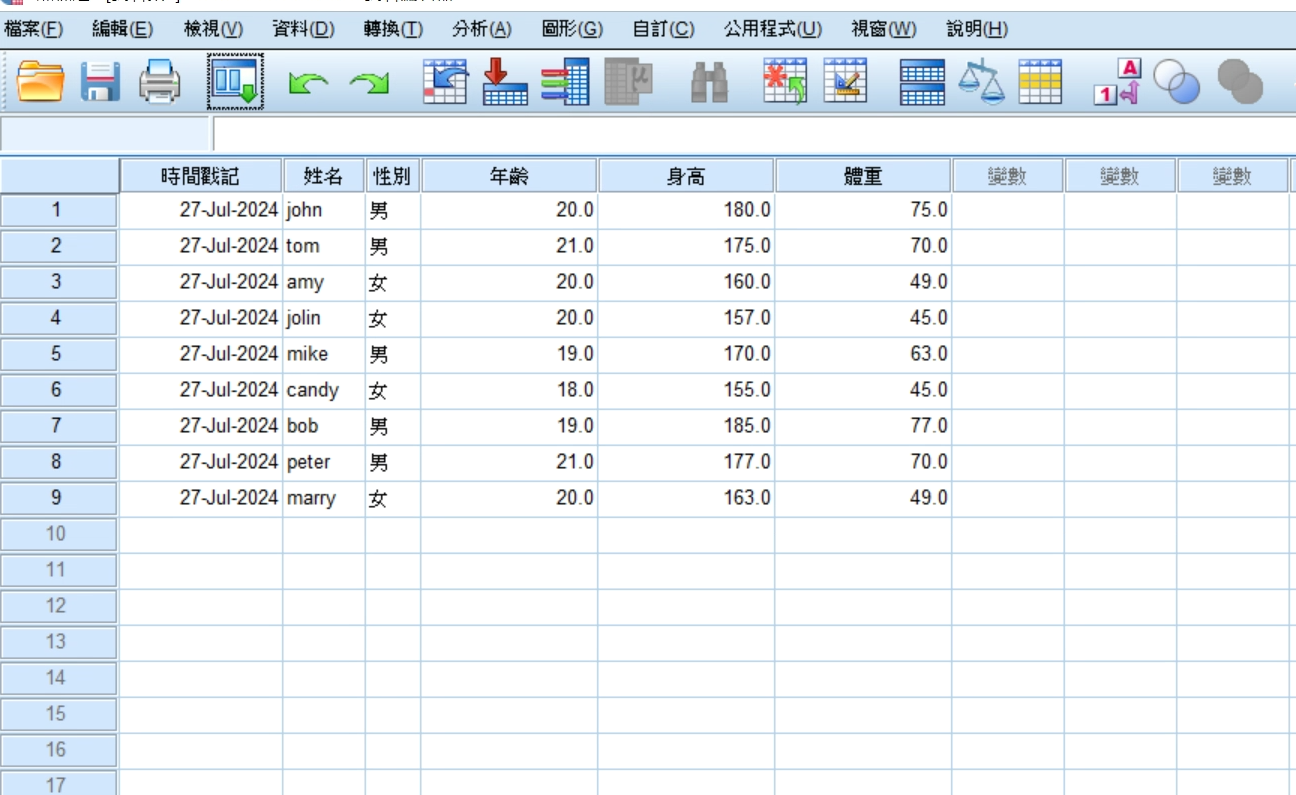Open a data file via folder icon
1296x795 pixels.
tap(41, 81)
